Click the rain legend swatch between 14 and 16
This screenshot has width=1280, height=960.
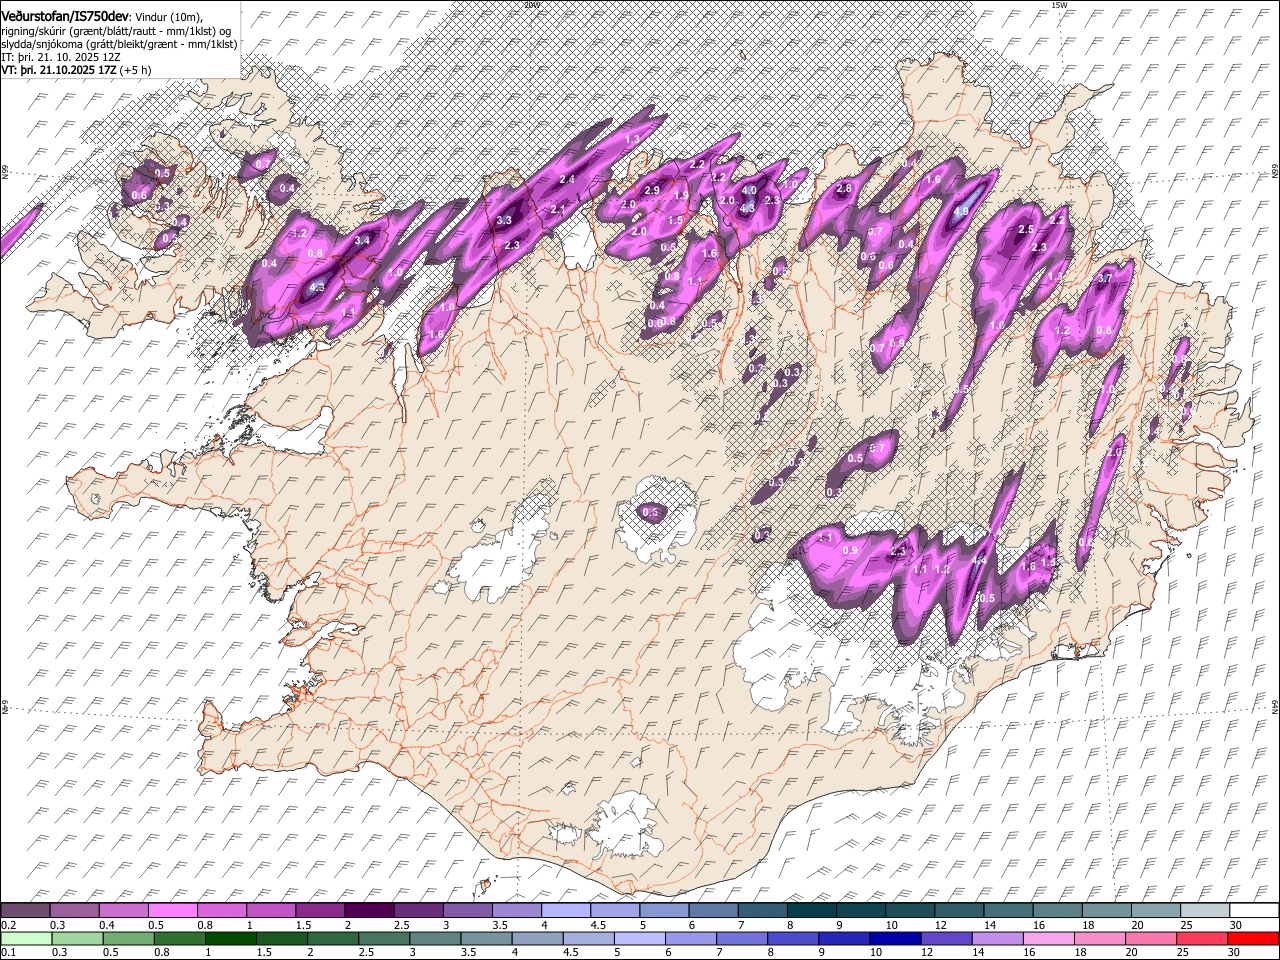pos(998,938)
